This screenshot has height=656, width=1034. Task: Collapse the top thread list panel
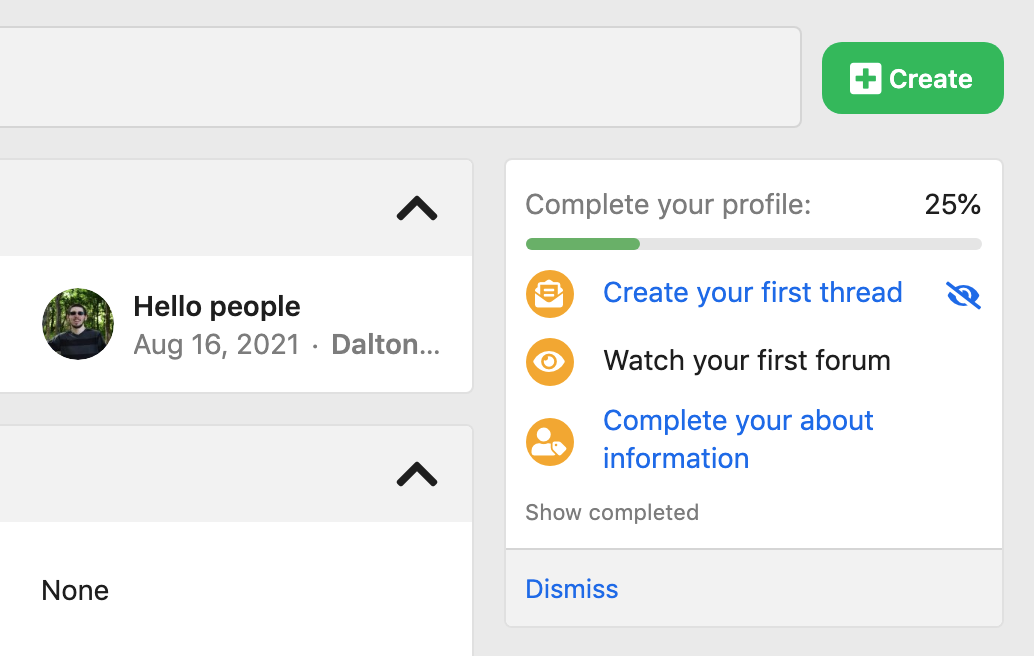416,208
